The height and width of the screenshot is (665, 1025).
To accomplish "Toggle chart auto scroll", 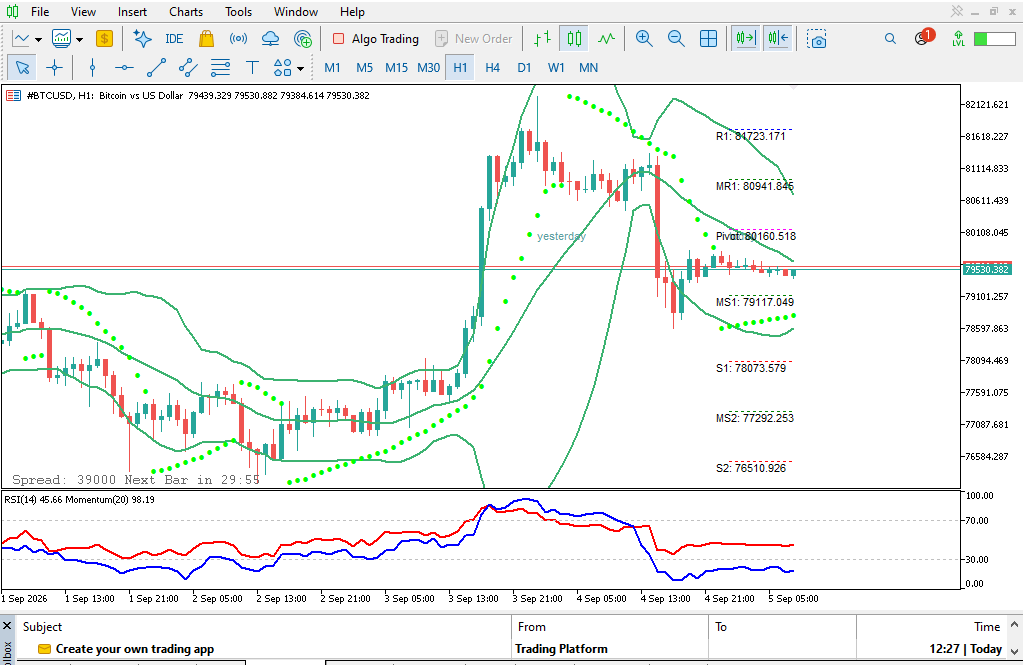I will point(745,39).
